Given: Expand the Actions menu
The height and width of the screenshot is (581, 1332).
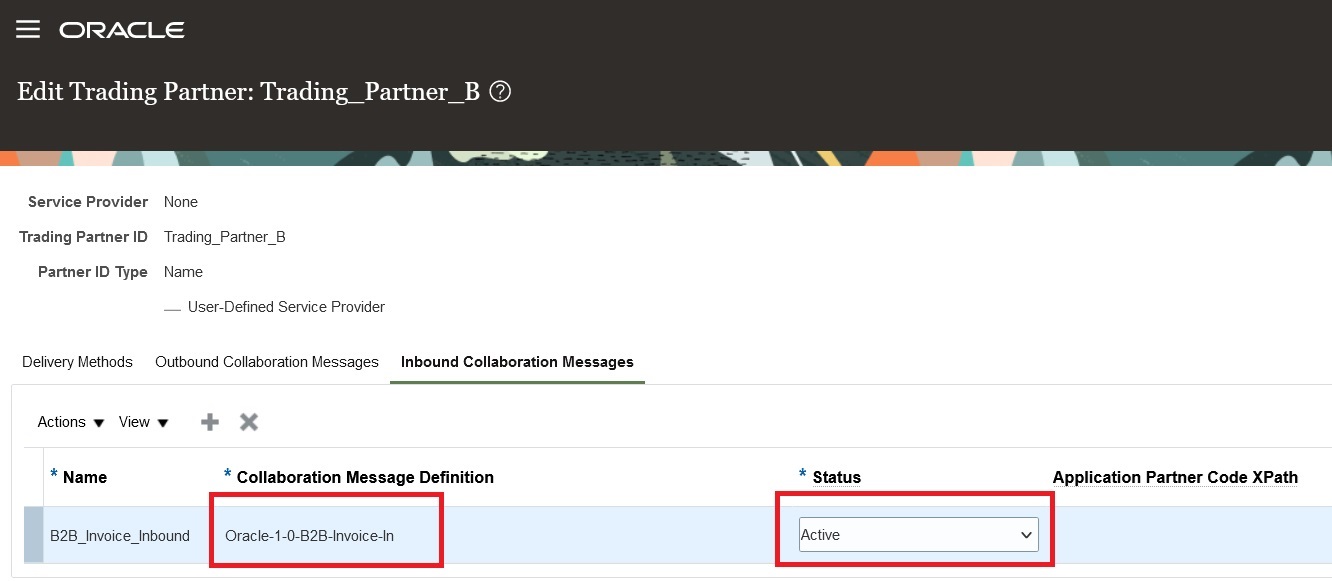Looking at the screenshot, I should click(71, 422).
